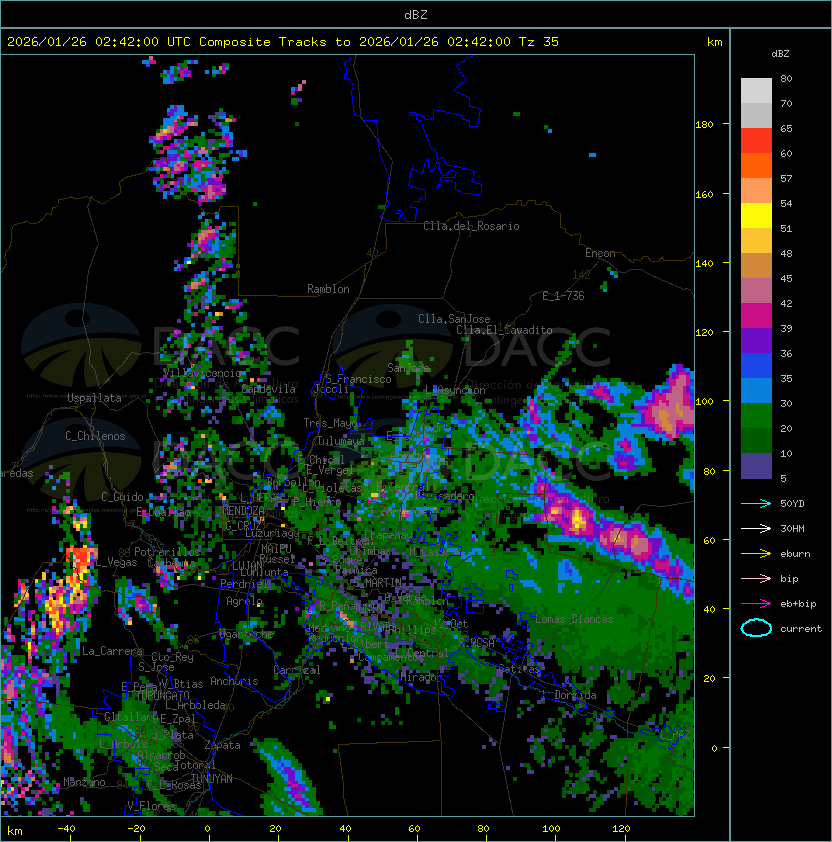Click the 'Zapata' map label
Screen dimensions: 832x842
(222, 745)
